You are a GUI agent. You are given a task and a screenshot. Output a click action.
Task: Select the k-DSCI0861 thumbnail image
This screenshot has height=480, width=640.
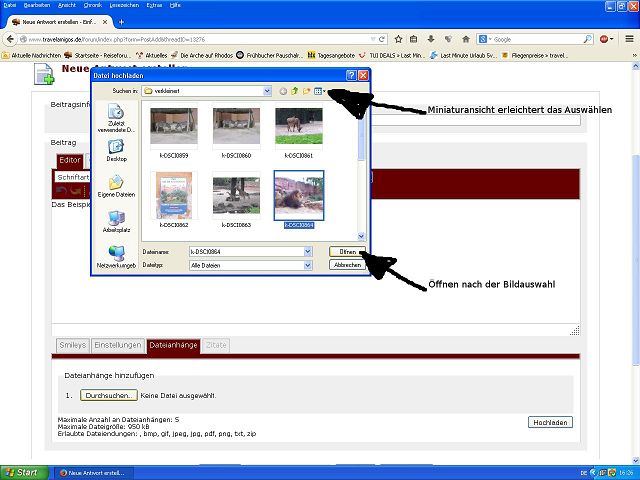[298, 126]
